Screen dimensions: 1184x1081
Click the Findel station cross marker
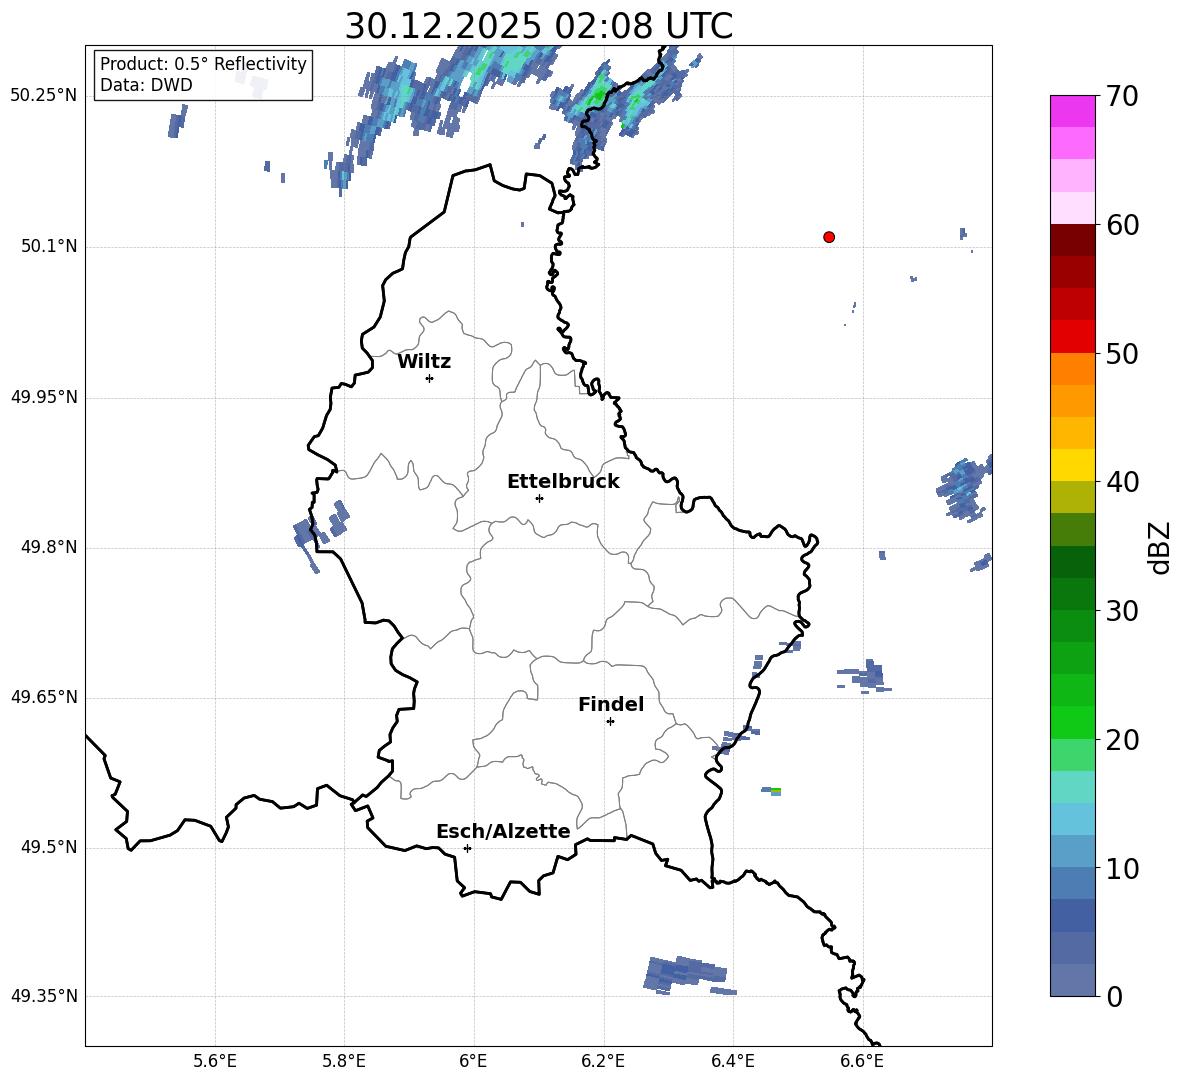point(610,722)
